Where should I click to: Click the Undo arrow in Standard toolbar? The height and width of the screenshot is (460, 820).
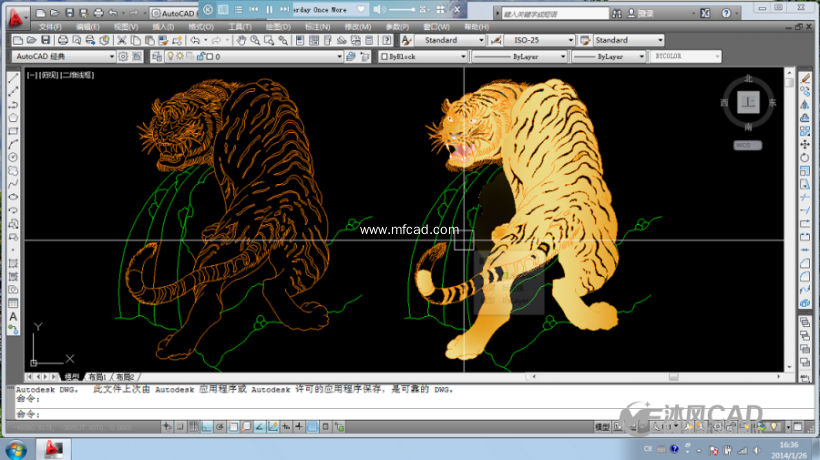tap(195, 40)
